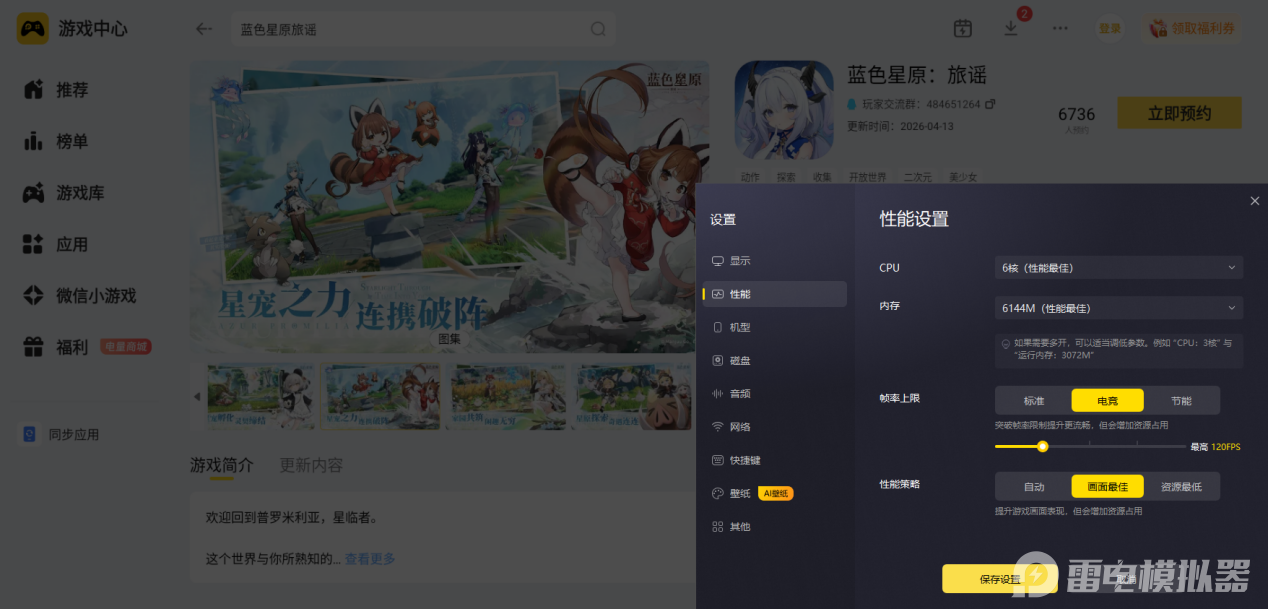Close the settings dialog
1268x609 pixels.
(1255, 201)
